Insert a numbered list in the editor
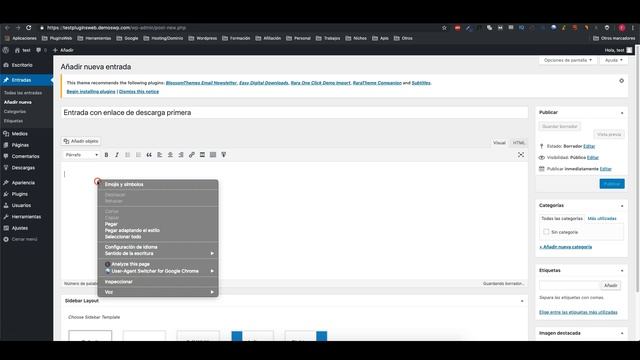This screenshot has width=640, height=360. coord(138,155)
